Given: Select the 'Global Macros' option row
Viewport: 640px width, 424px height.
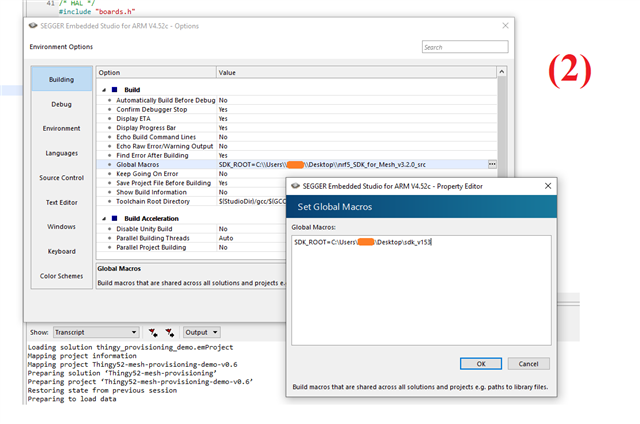Looking at the screenshot, I should point(297,164).
